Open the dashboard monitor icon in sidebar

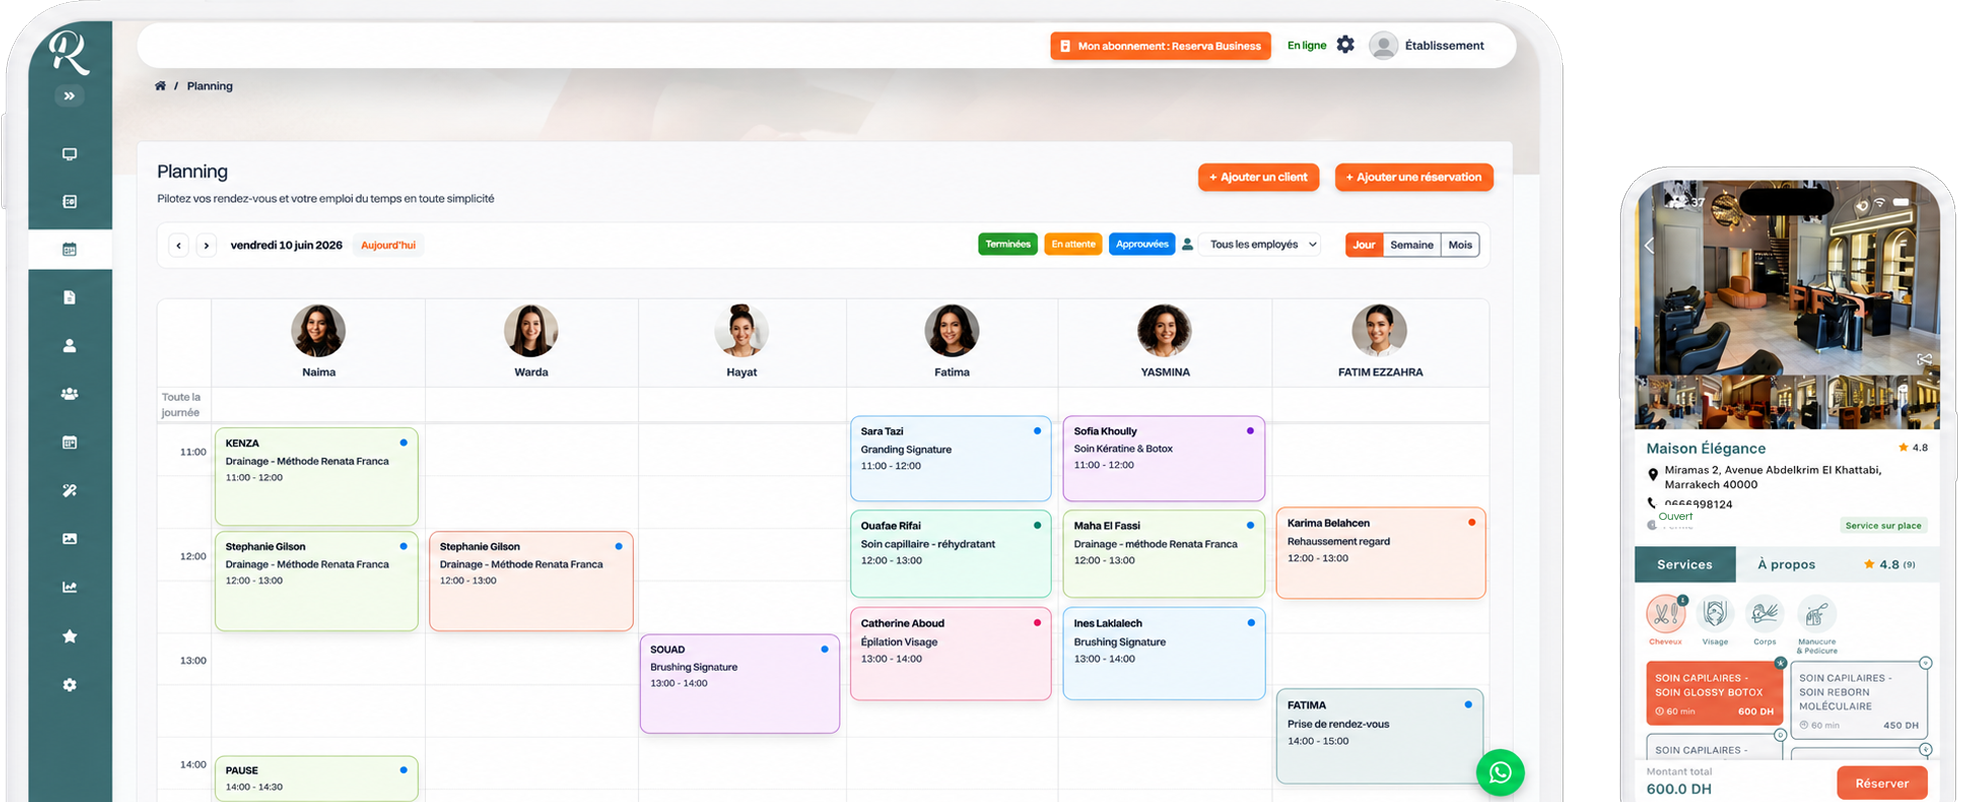point(69,154)
